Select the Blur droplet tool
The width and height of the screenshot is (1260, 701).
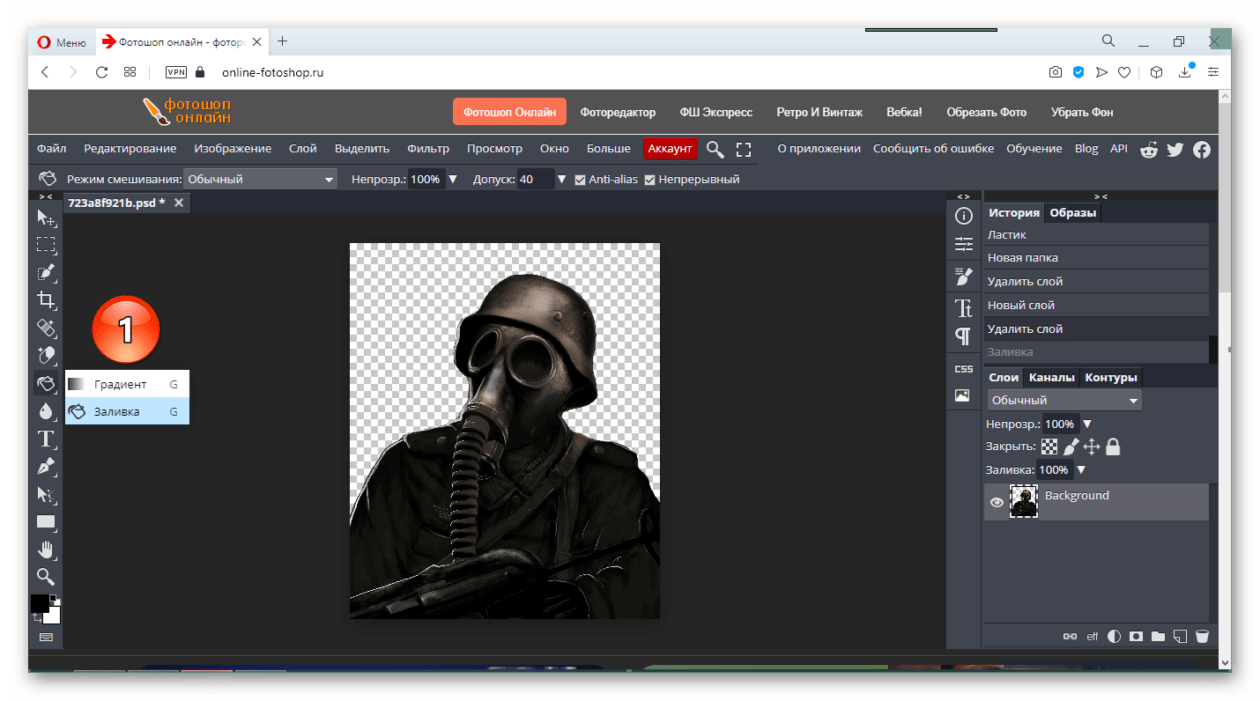46,411
